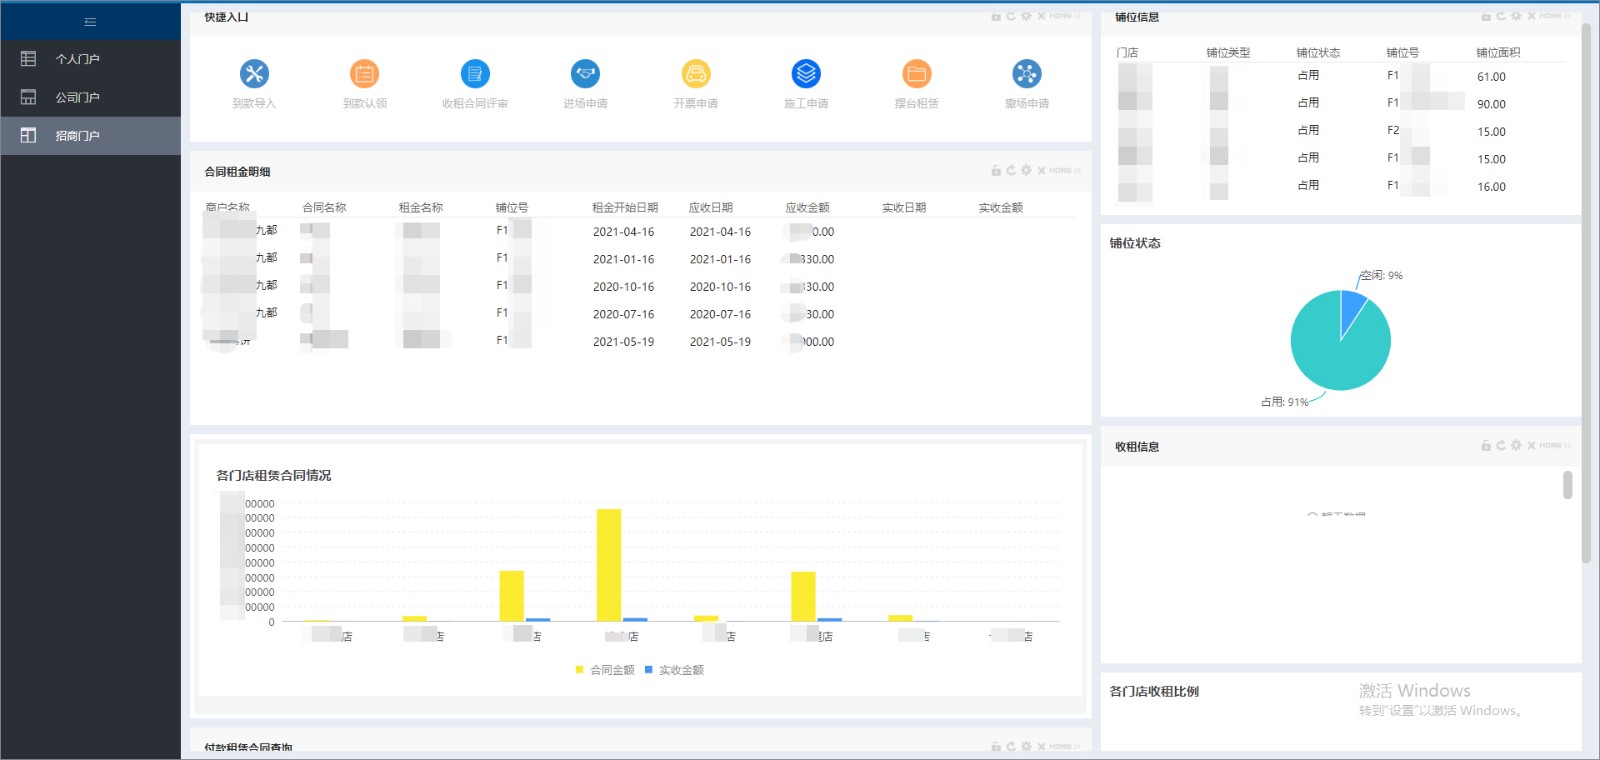
Task: Click 铺位面积 column header
Action: (x=1498, y=53)
